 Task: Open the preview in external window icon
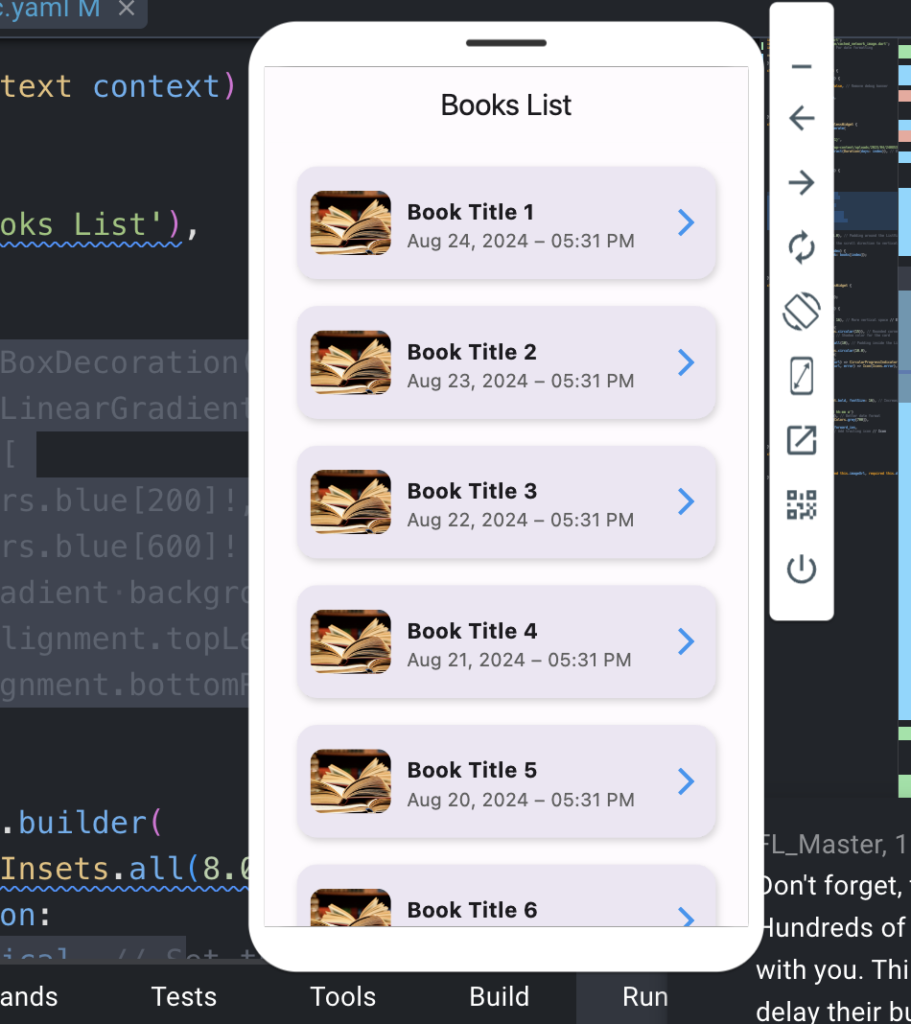801,440
